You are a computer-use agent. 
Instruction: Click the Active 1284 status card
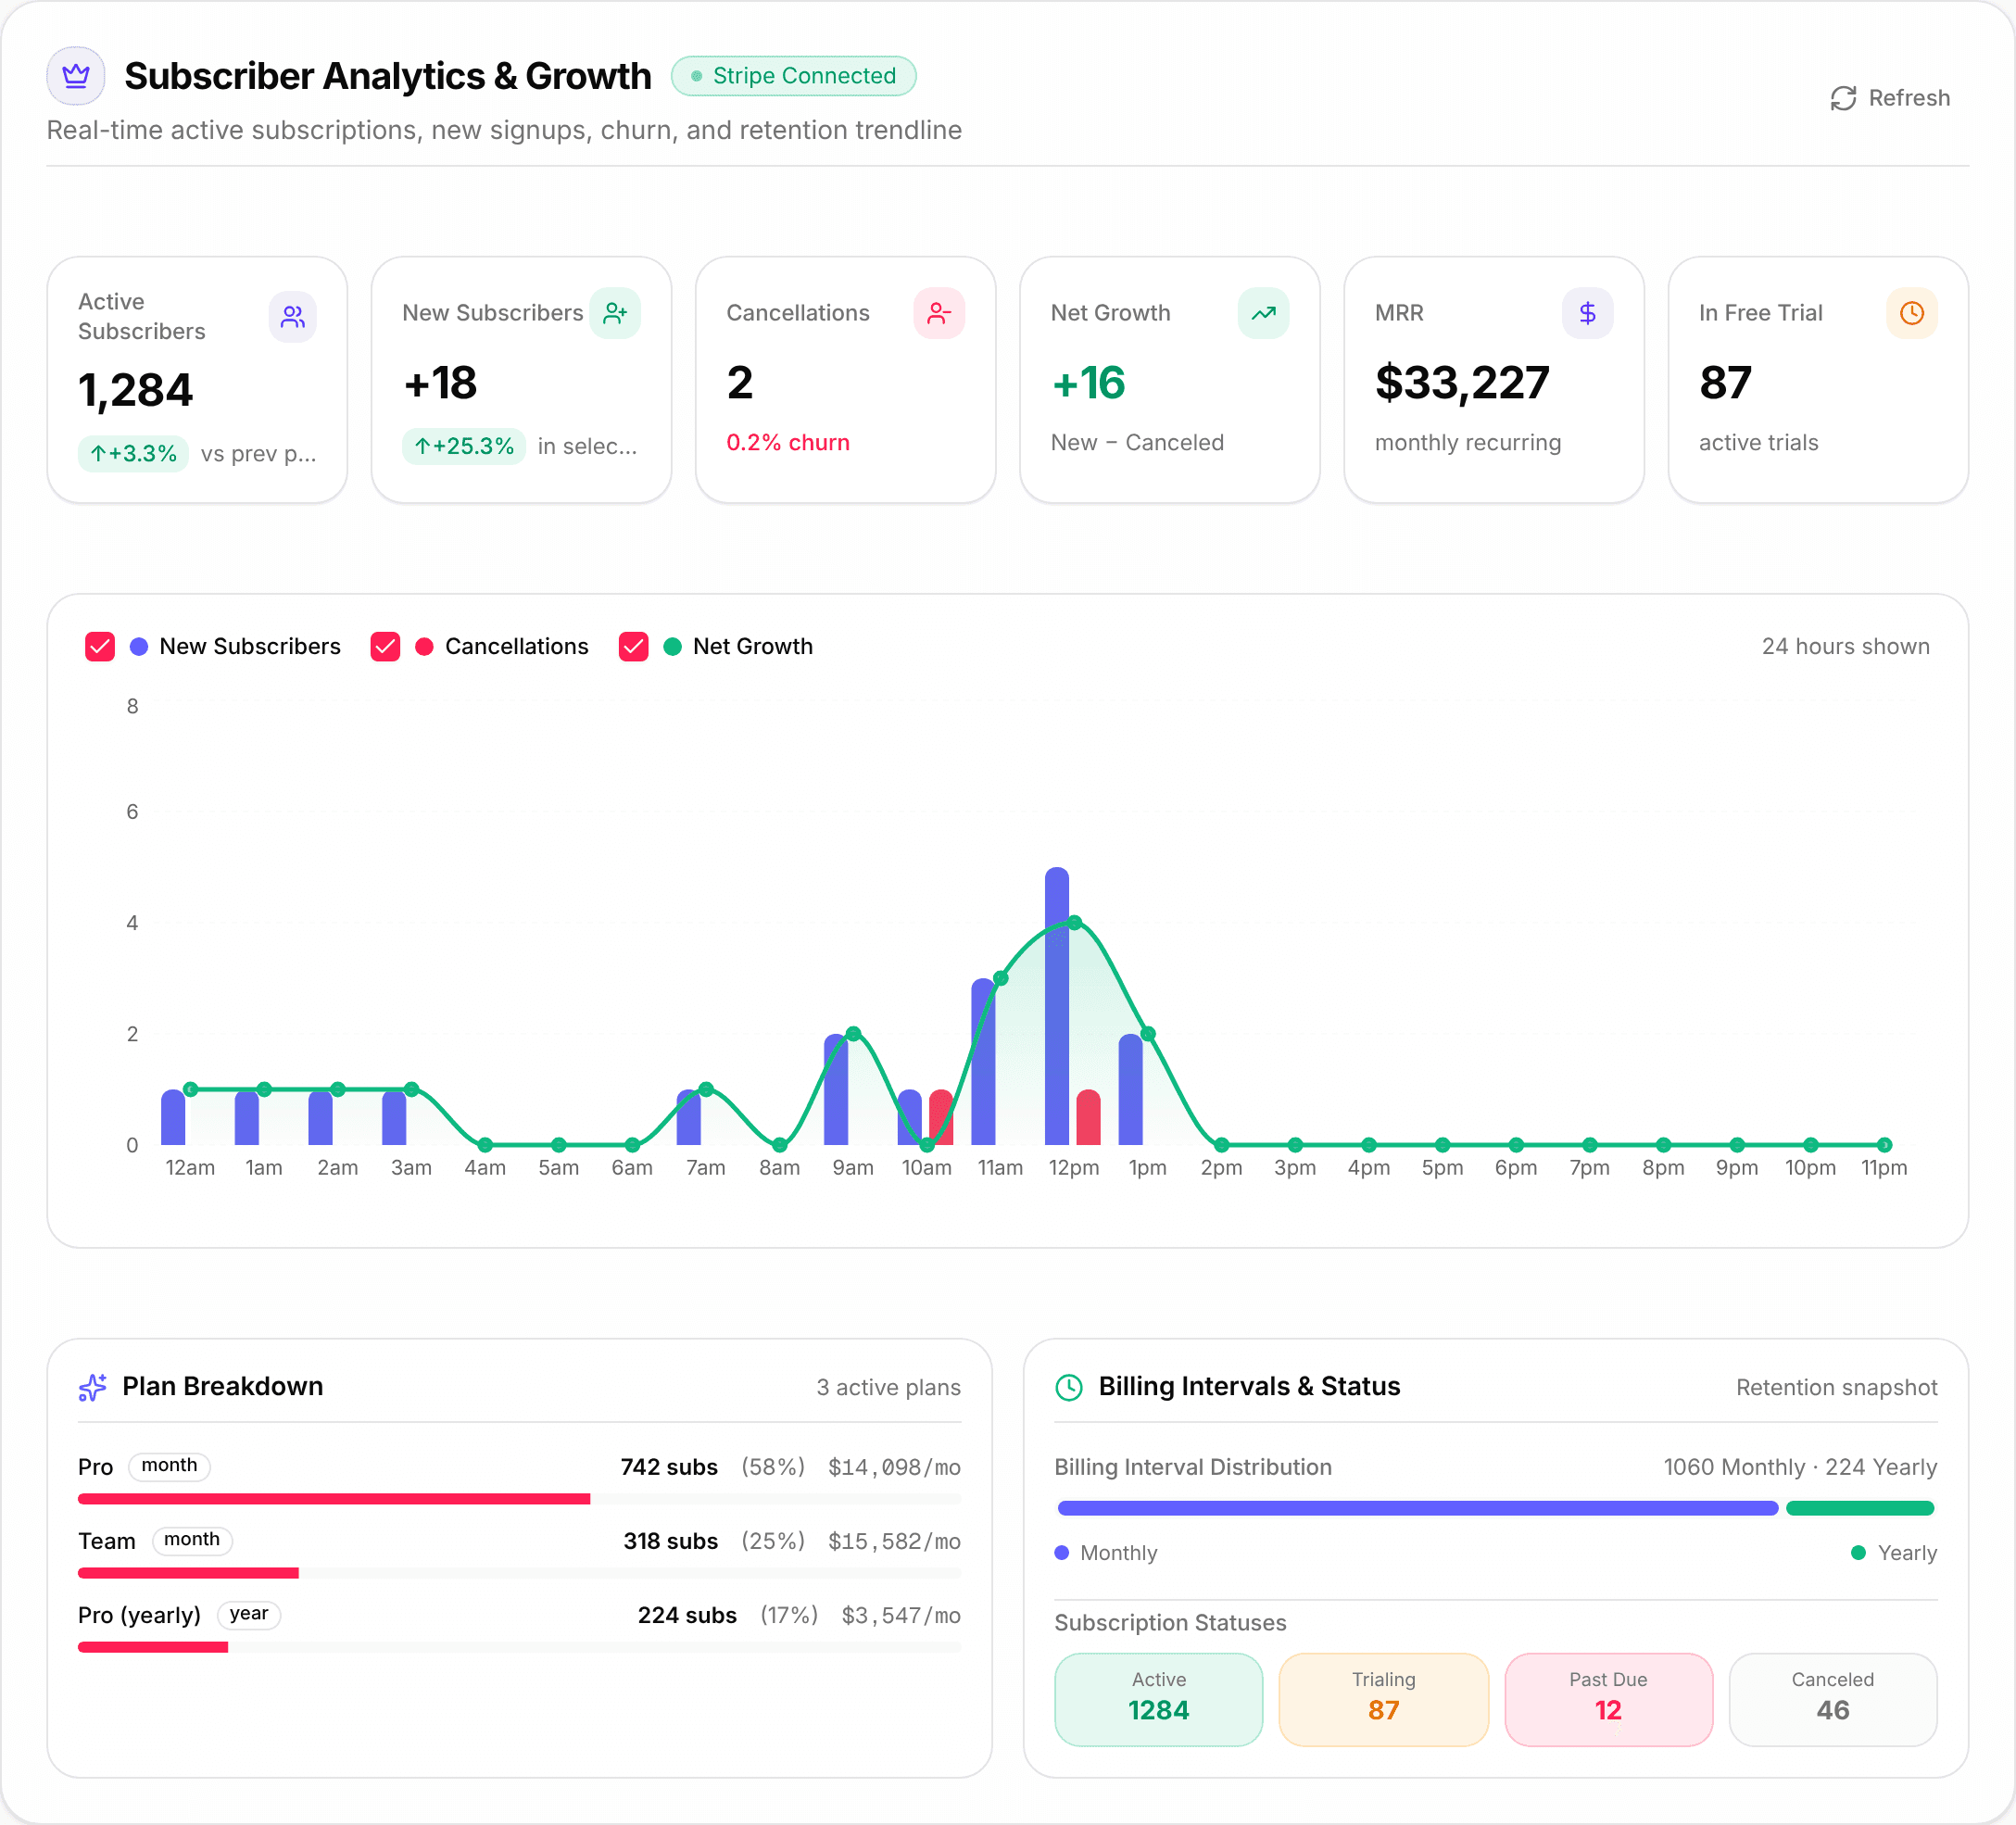pyautogui.click(x=1158, y=1700)
